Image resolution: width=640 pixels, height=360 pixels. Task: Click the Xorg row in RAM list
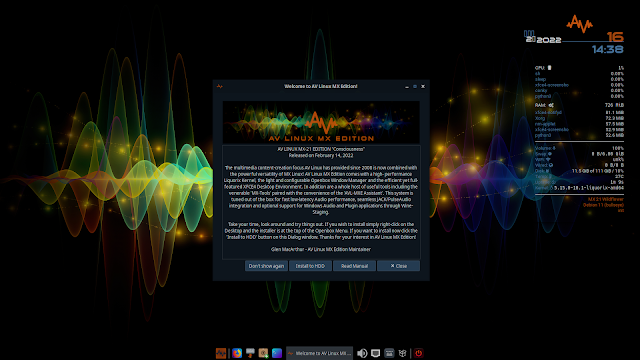[579, 118]
